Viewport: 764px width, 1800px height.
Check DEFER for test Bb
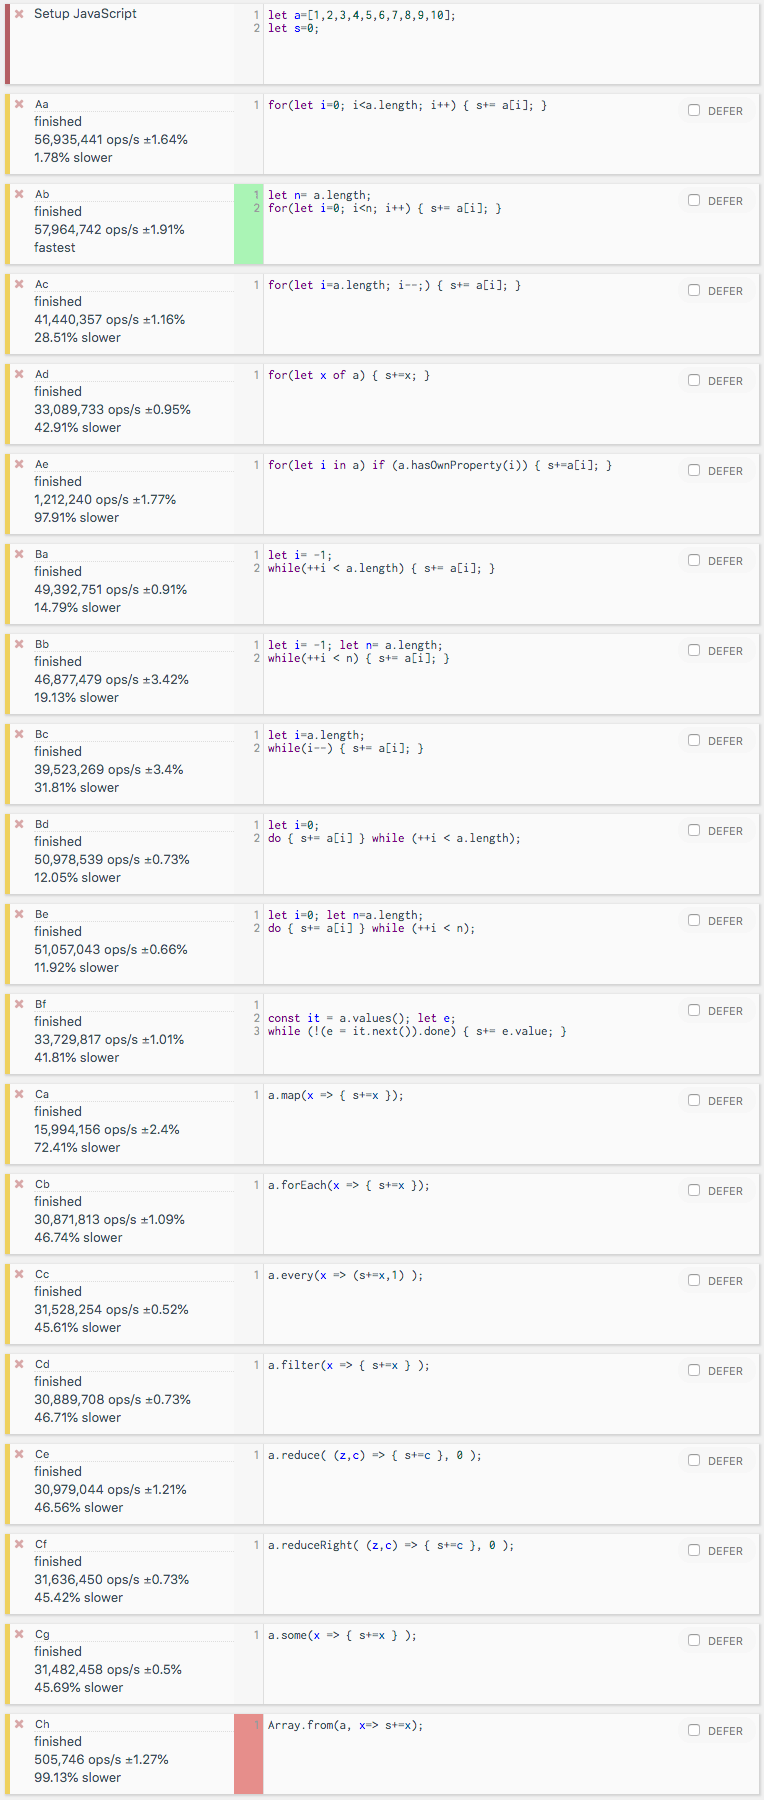(x=694, y=650)
